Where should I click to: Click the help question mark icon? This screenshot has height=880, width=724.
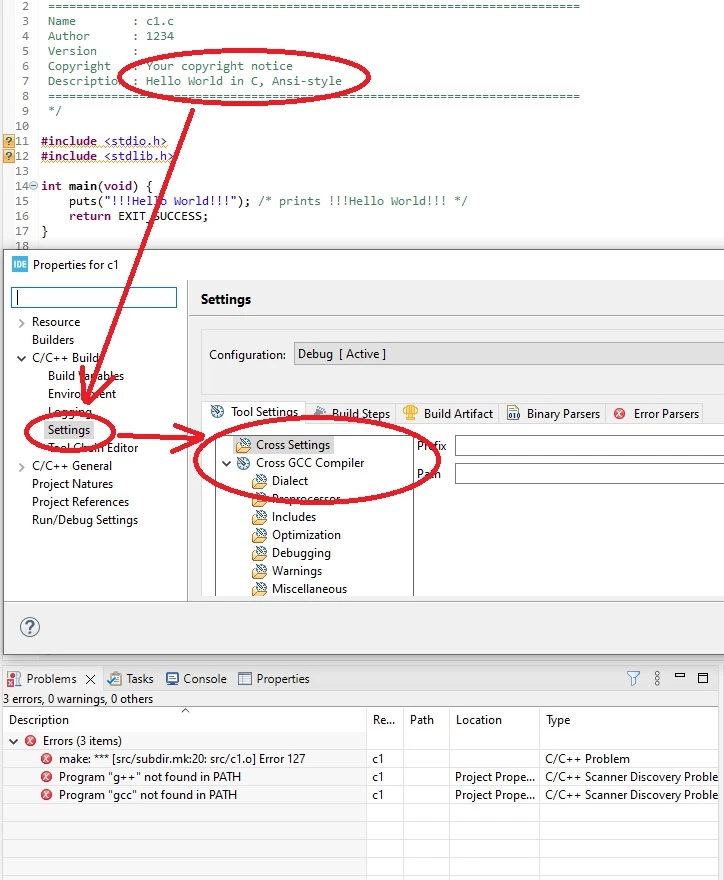tap(30, 627)
